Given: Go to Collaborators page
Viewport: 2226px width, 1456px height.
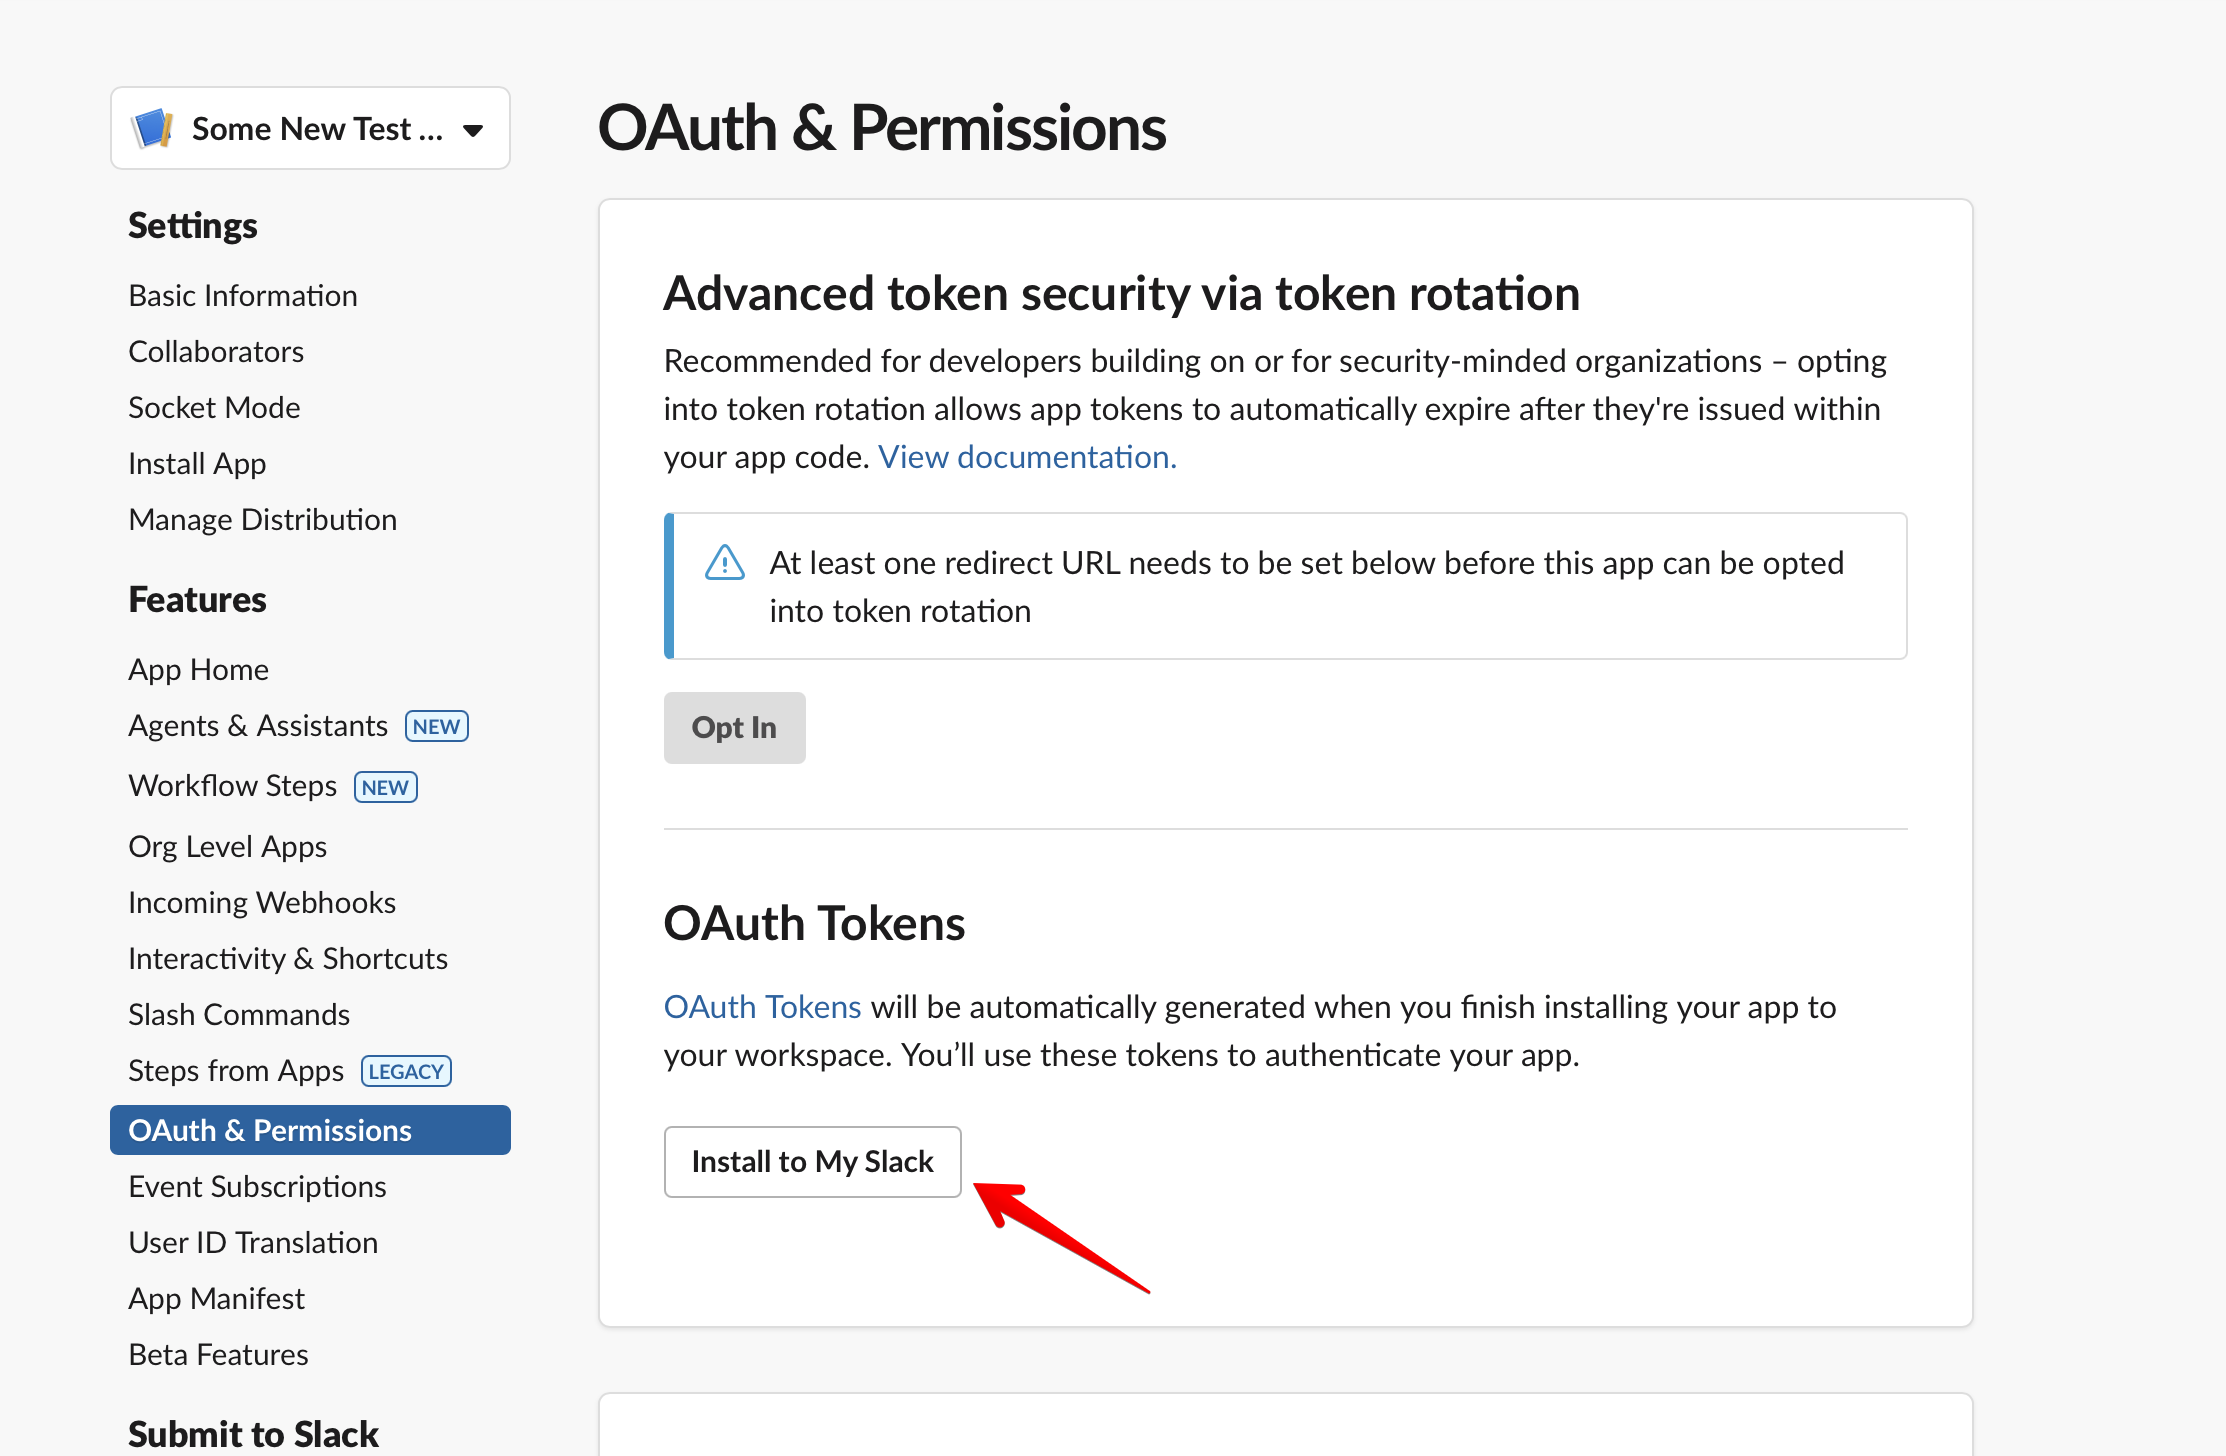Looking at the screenshot, I should 216,352.
